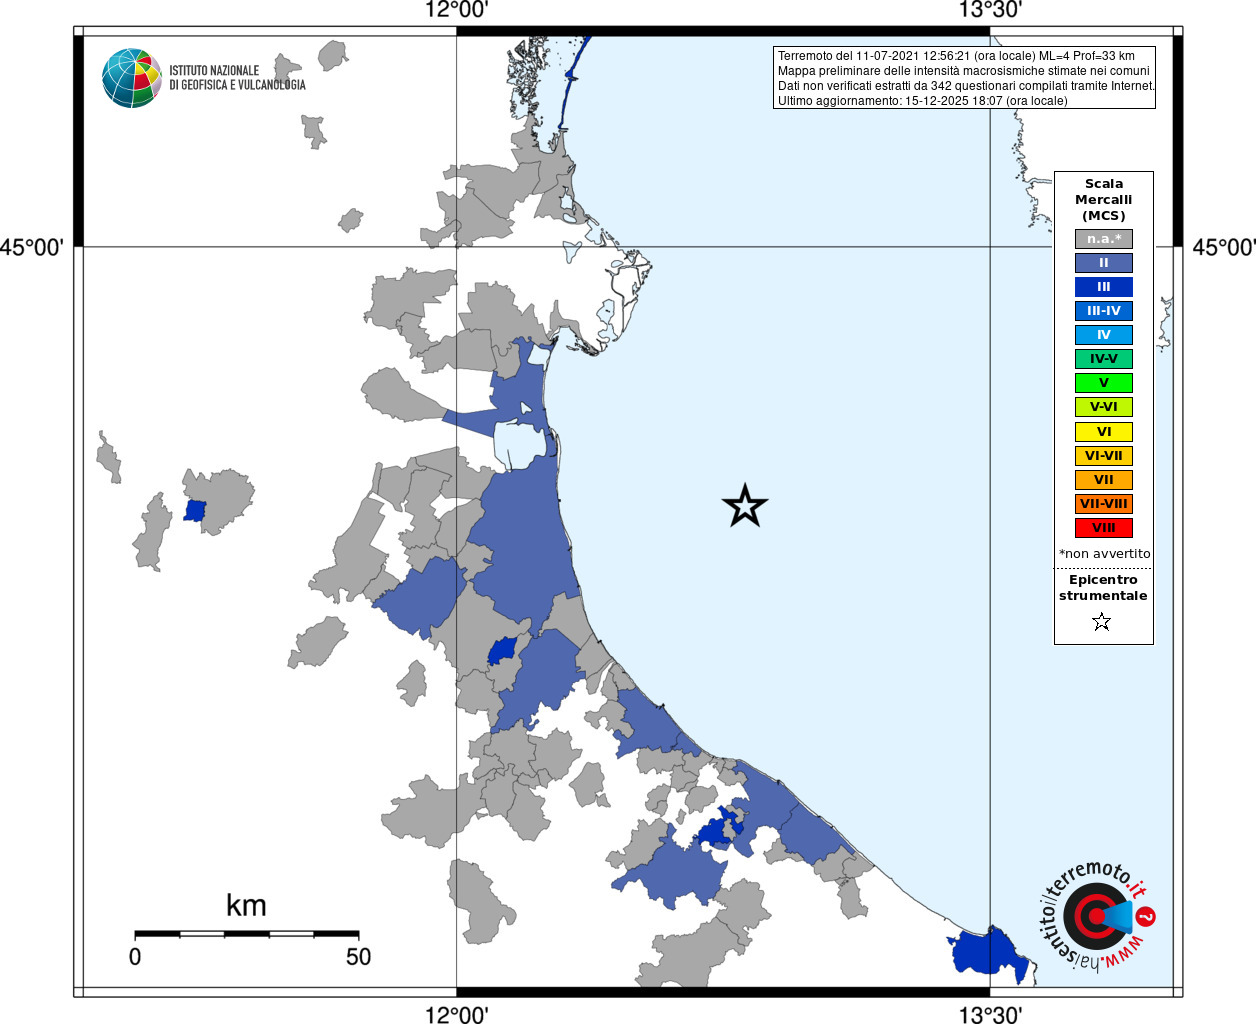Viewport: 1256px width, 1024px height.
Task: Select the intensity II legend swatch
Action: [1103, 263]
